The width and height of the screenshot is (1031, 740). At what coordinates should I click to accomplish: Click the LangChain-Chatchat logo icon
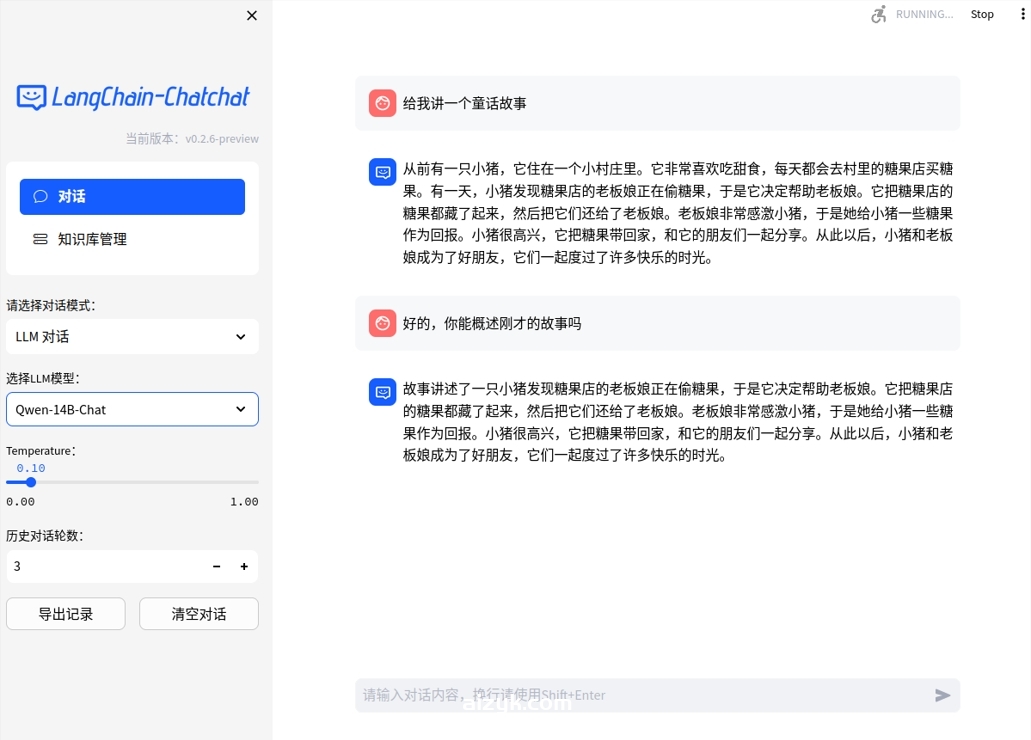[x=31, y=96]
